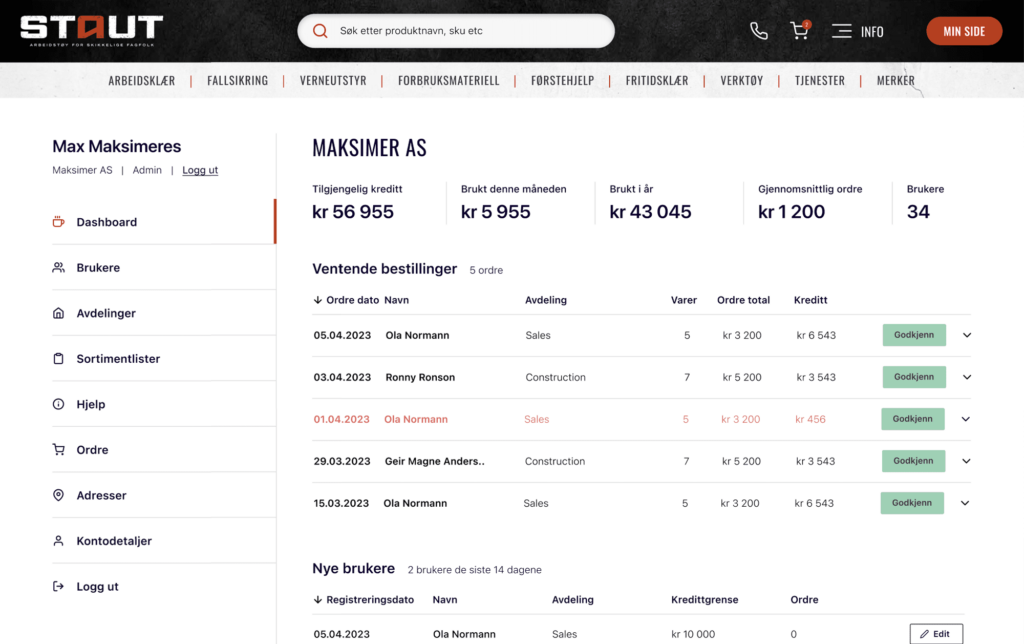Expand the Geir Magne Anders order chevron
Viewport: 1024px width, 644px height.
[966, 461]
